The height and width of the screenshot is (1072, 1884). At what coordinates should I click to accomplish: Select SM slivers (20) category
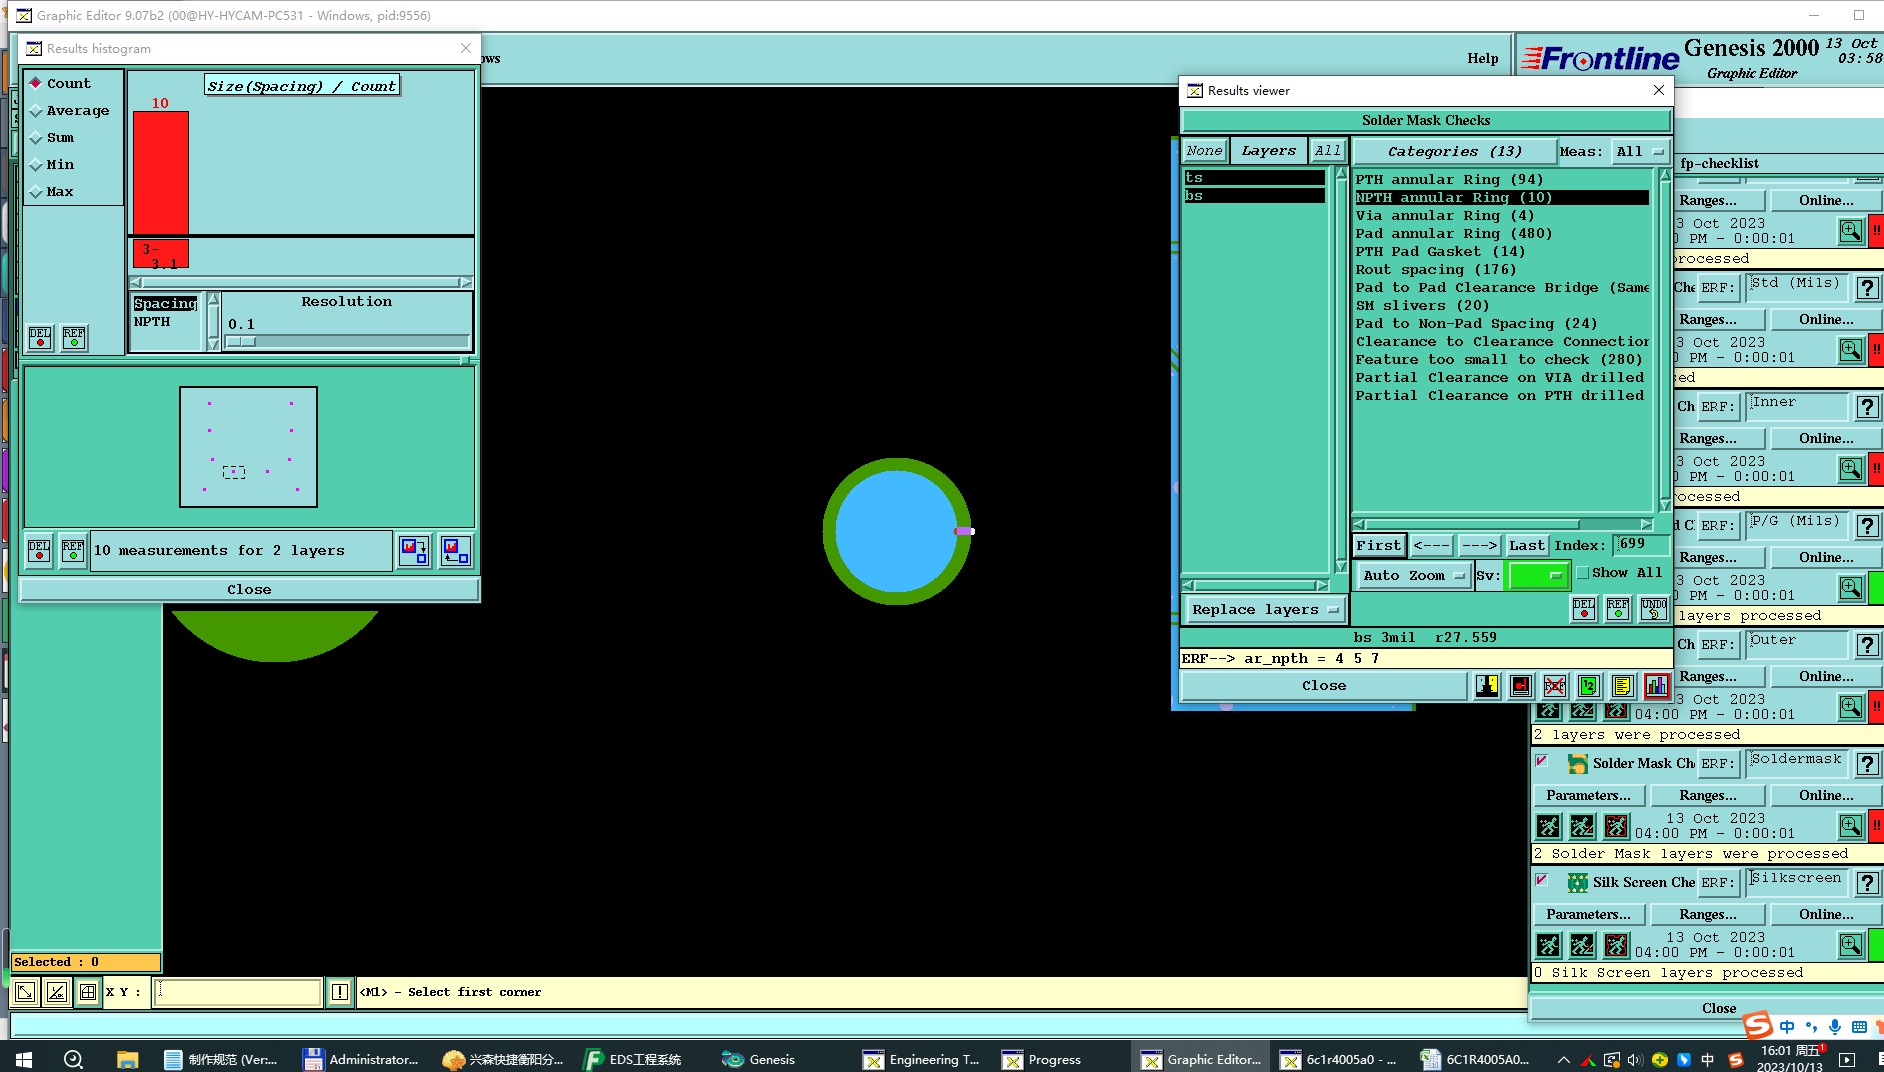pyautogui.click(x=1502, y=306)
